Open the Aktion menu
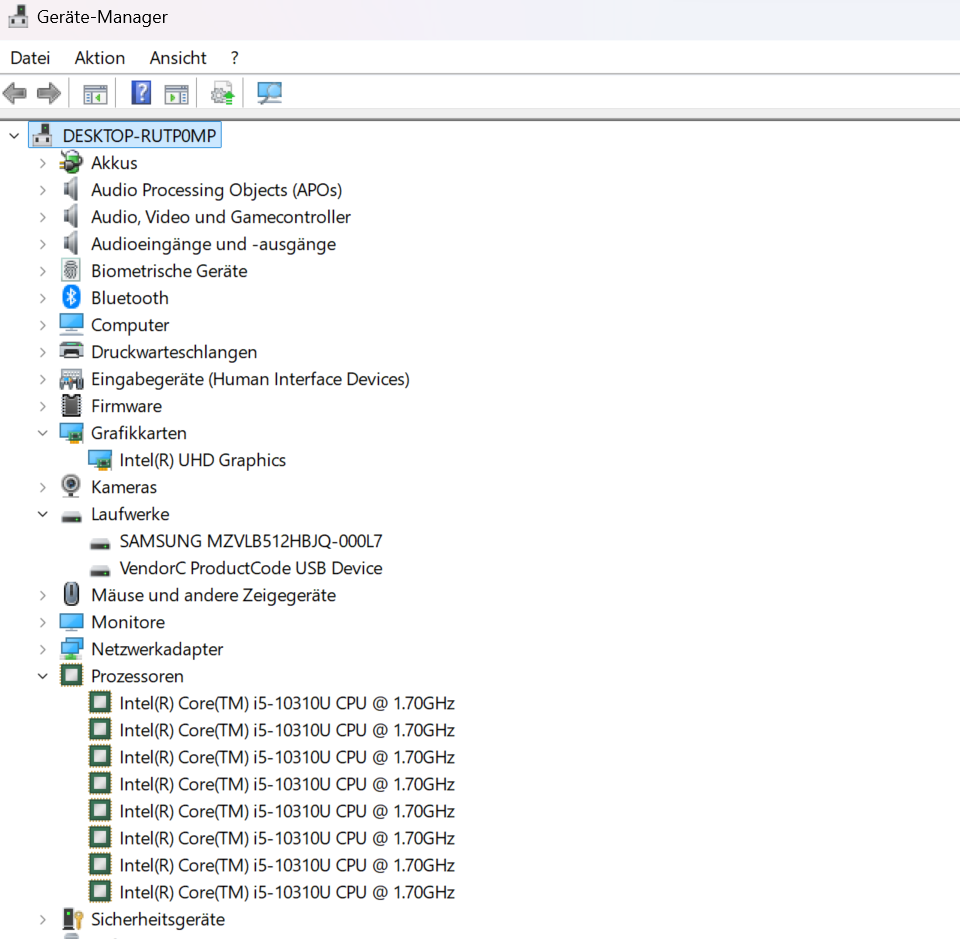The width and height of the screenshot is (960, 939). 100,58
